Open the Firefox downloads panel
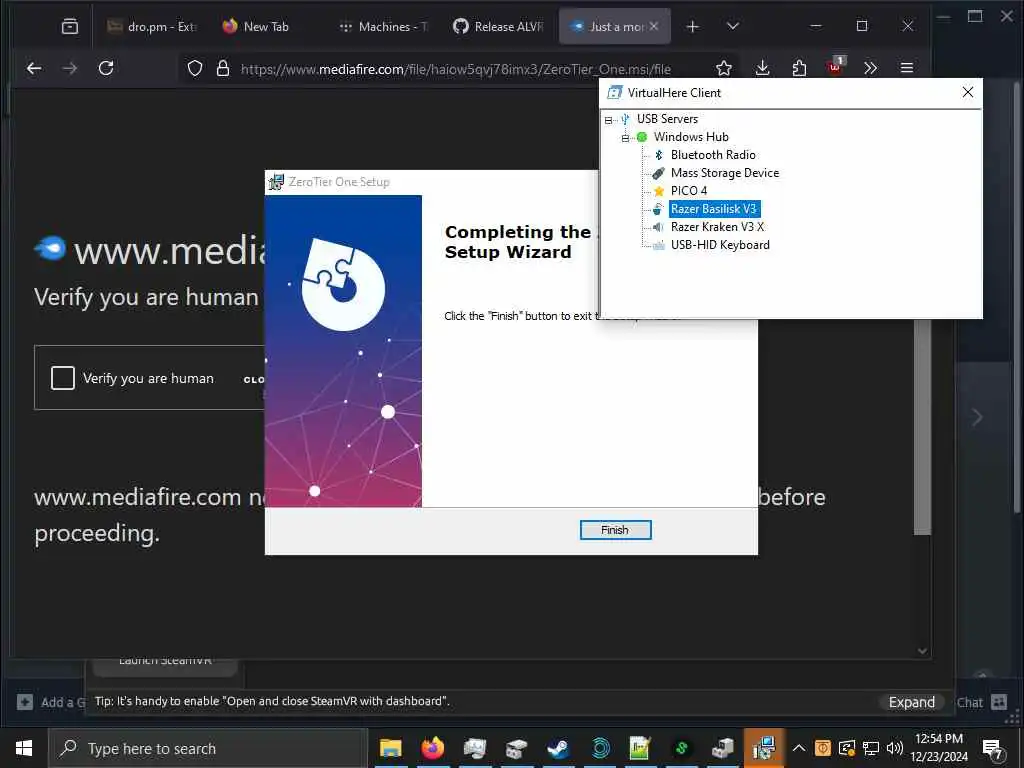This screenshot has height=768, width=1024. click(x=762, y=68)
